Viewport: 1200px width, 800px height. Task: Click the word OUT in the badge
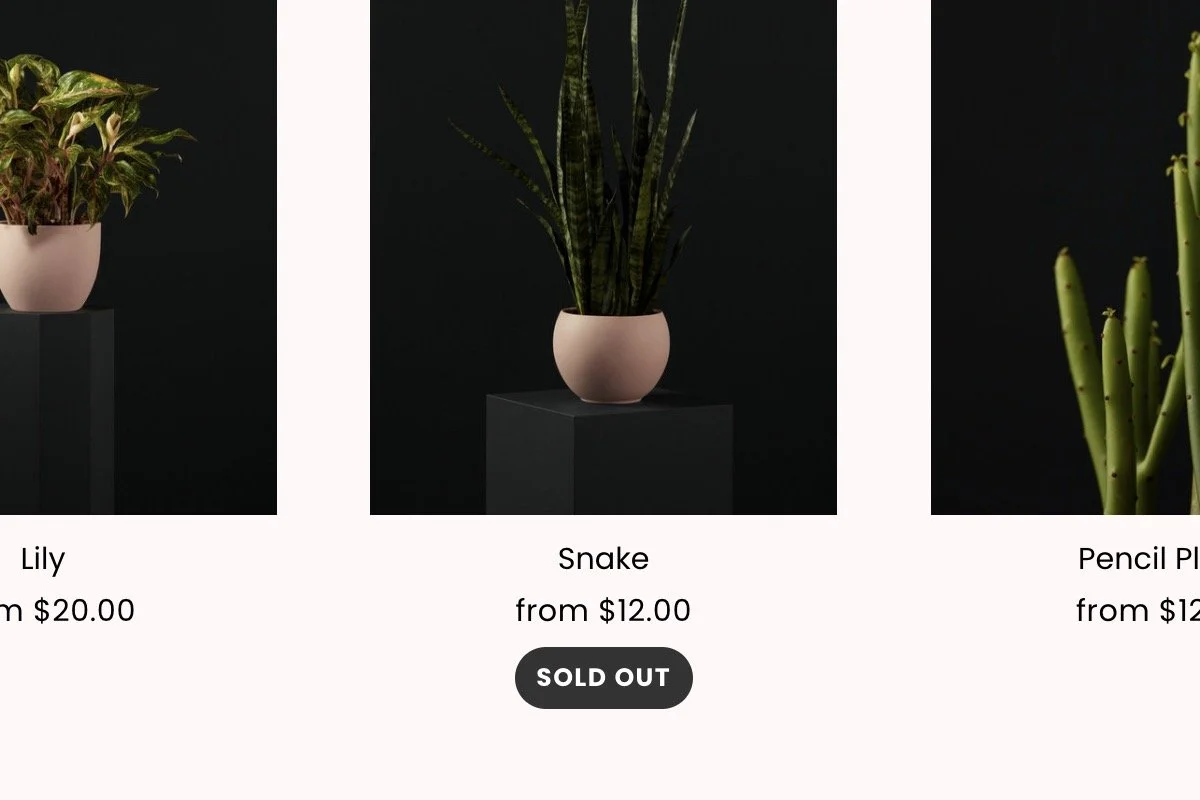pyautogui.click(x=641, y=678)
